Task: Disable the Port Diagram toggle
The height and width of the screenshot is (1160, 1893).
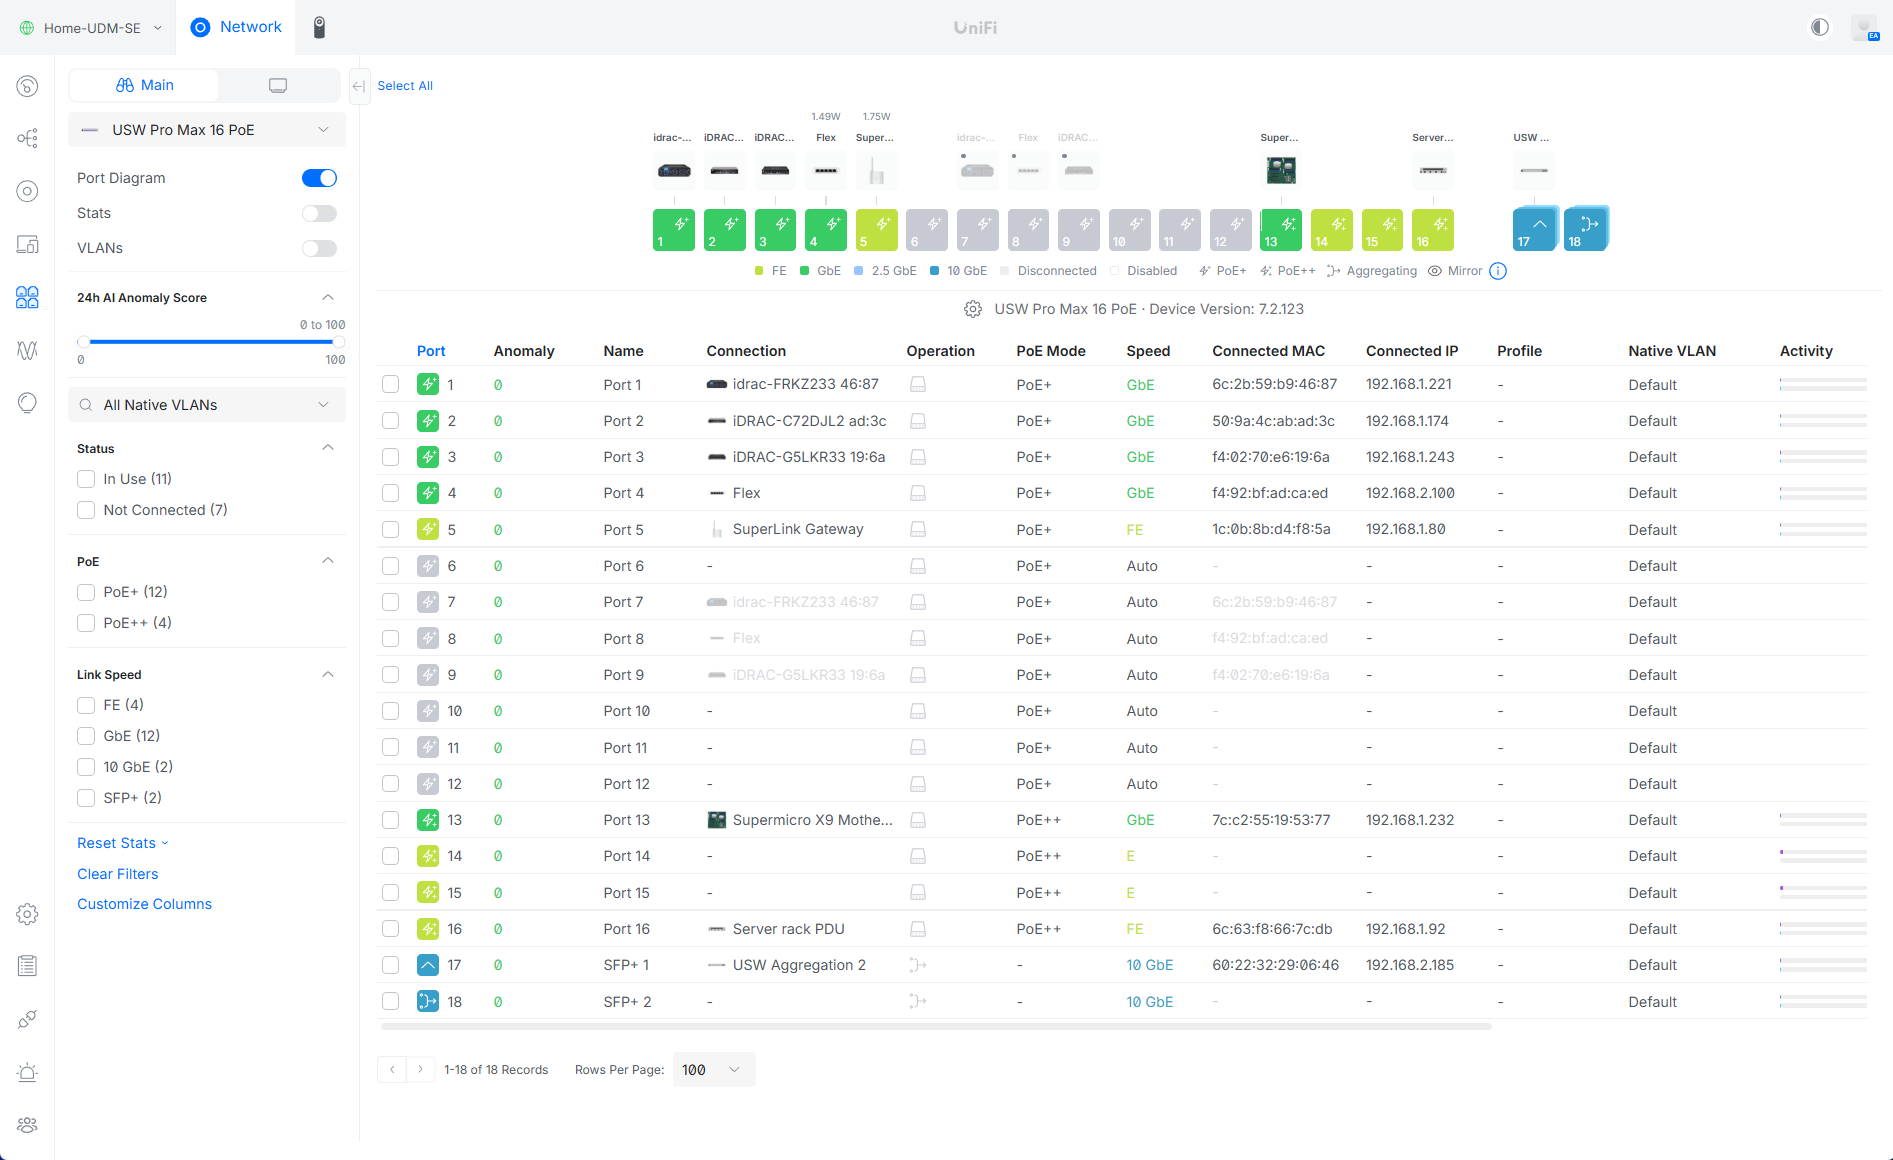Action: pyautogui.click(x=319, y=178)
